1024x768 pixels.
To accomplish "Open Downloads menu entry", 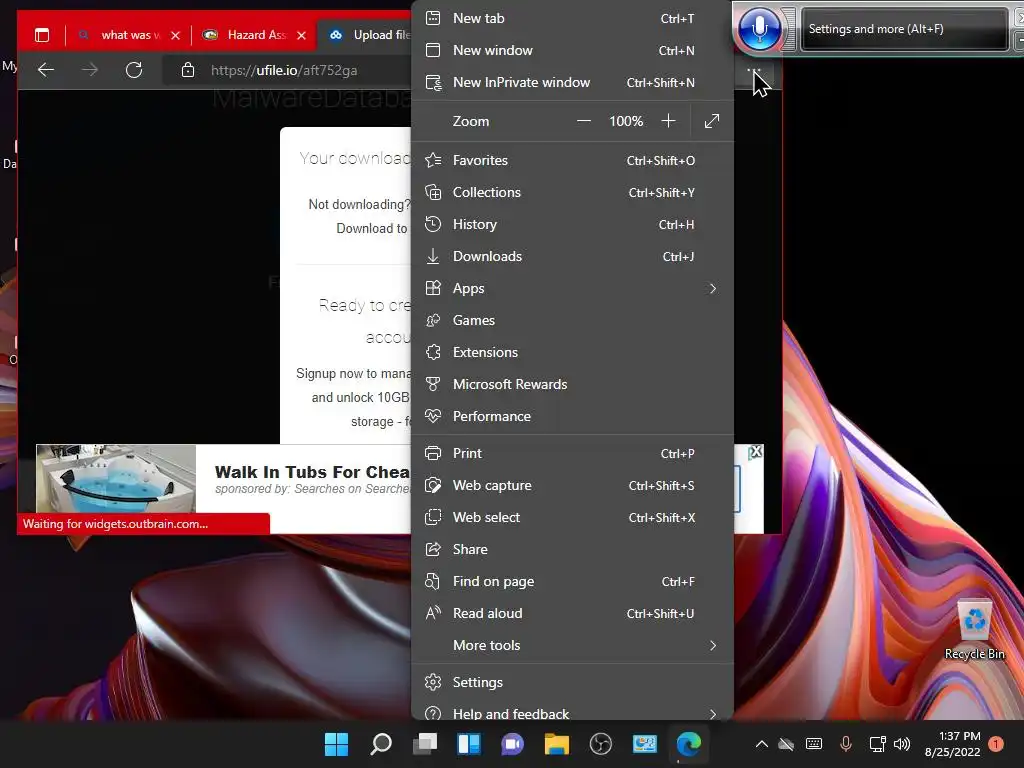I will click(572, 256).
